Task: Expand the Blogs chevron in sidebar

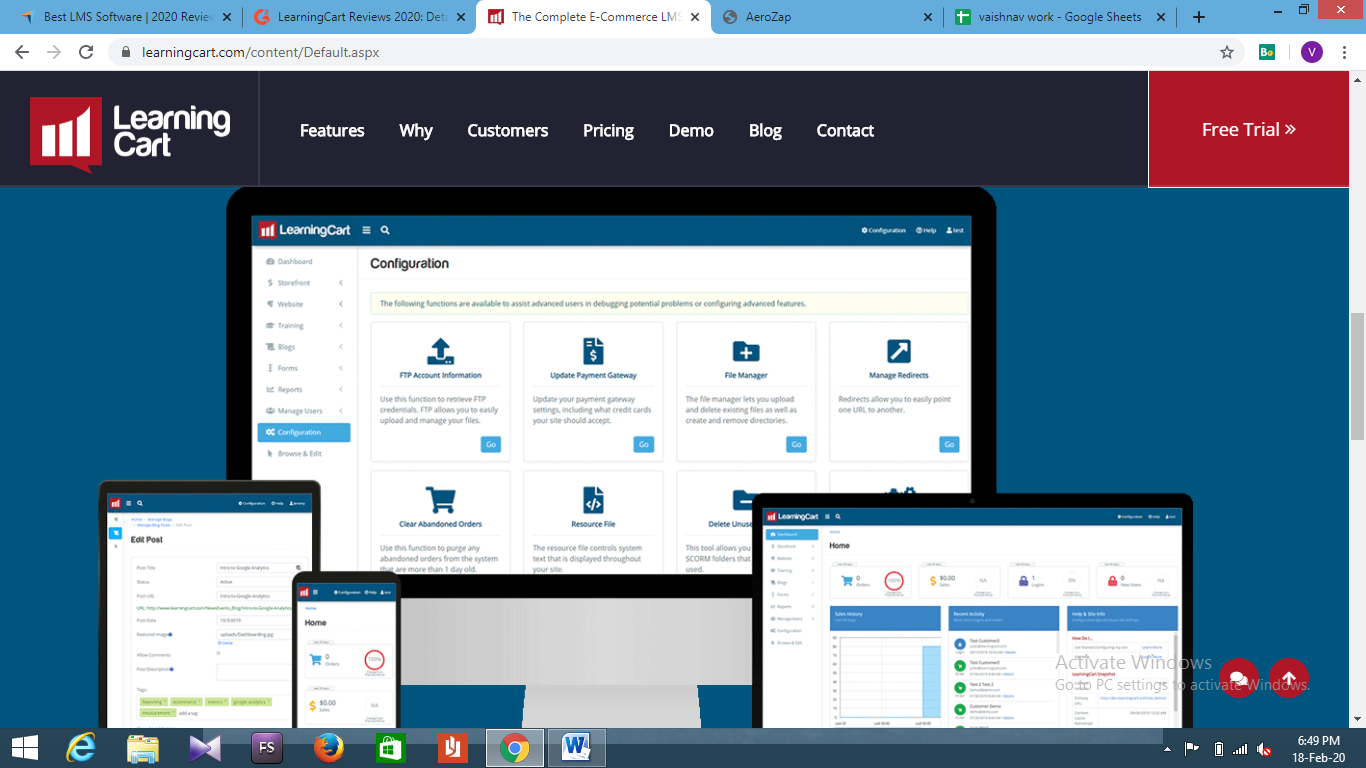Action: (x=340, y=347)
